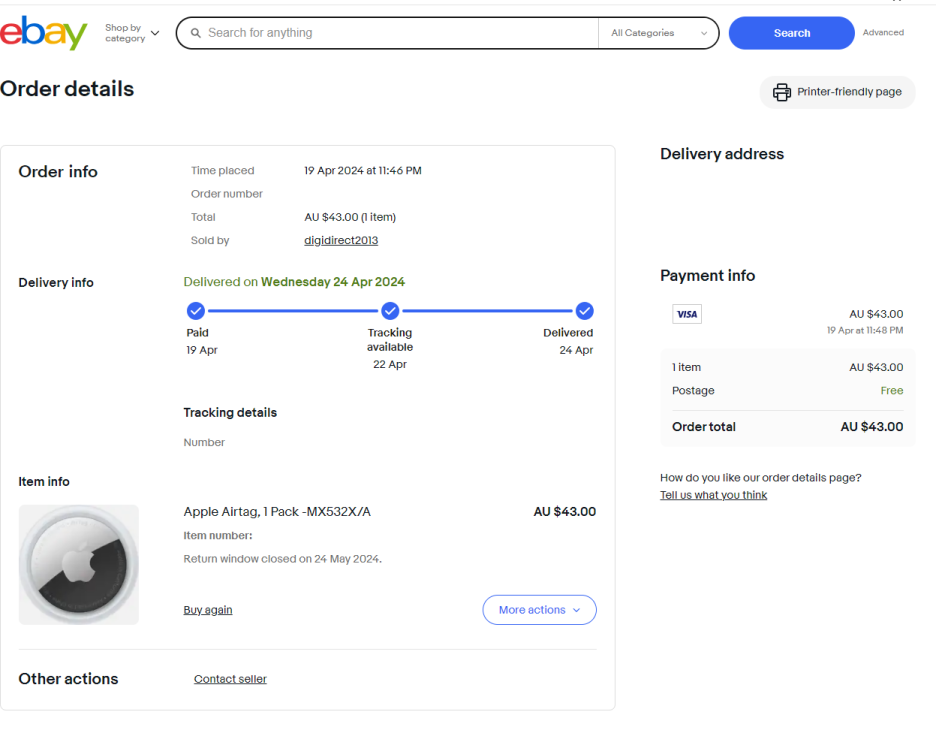Click Tell us what you think

pyautogui.click(x=713, y=495)
